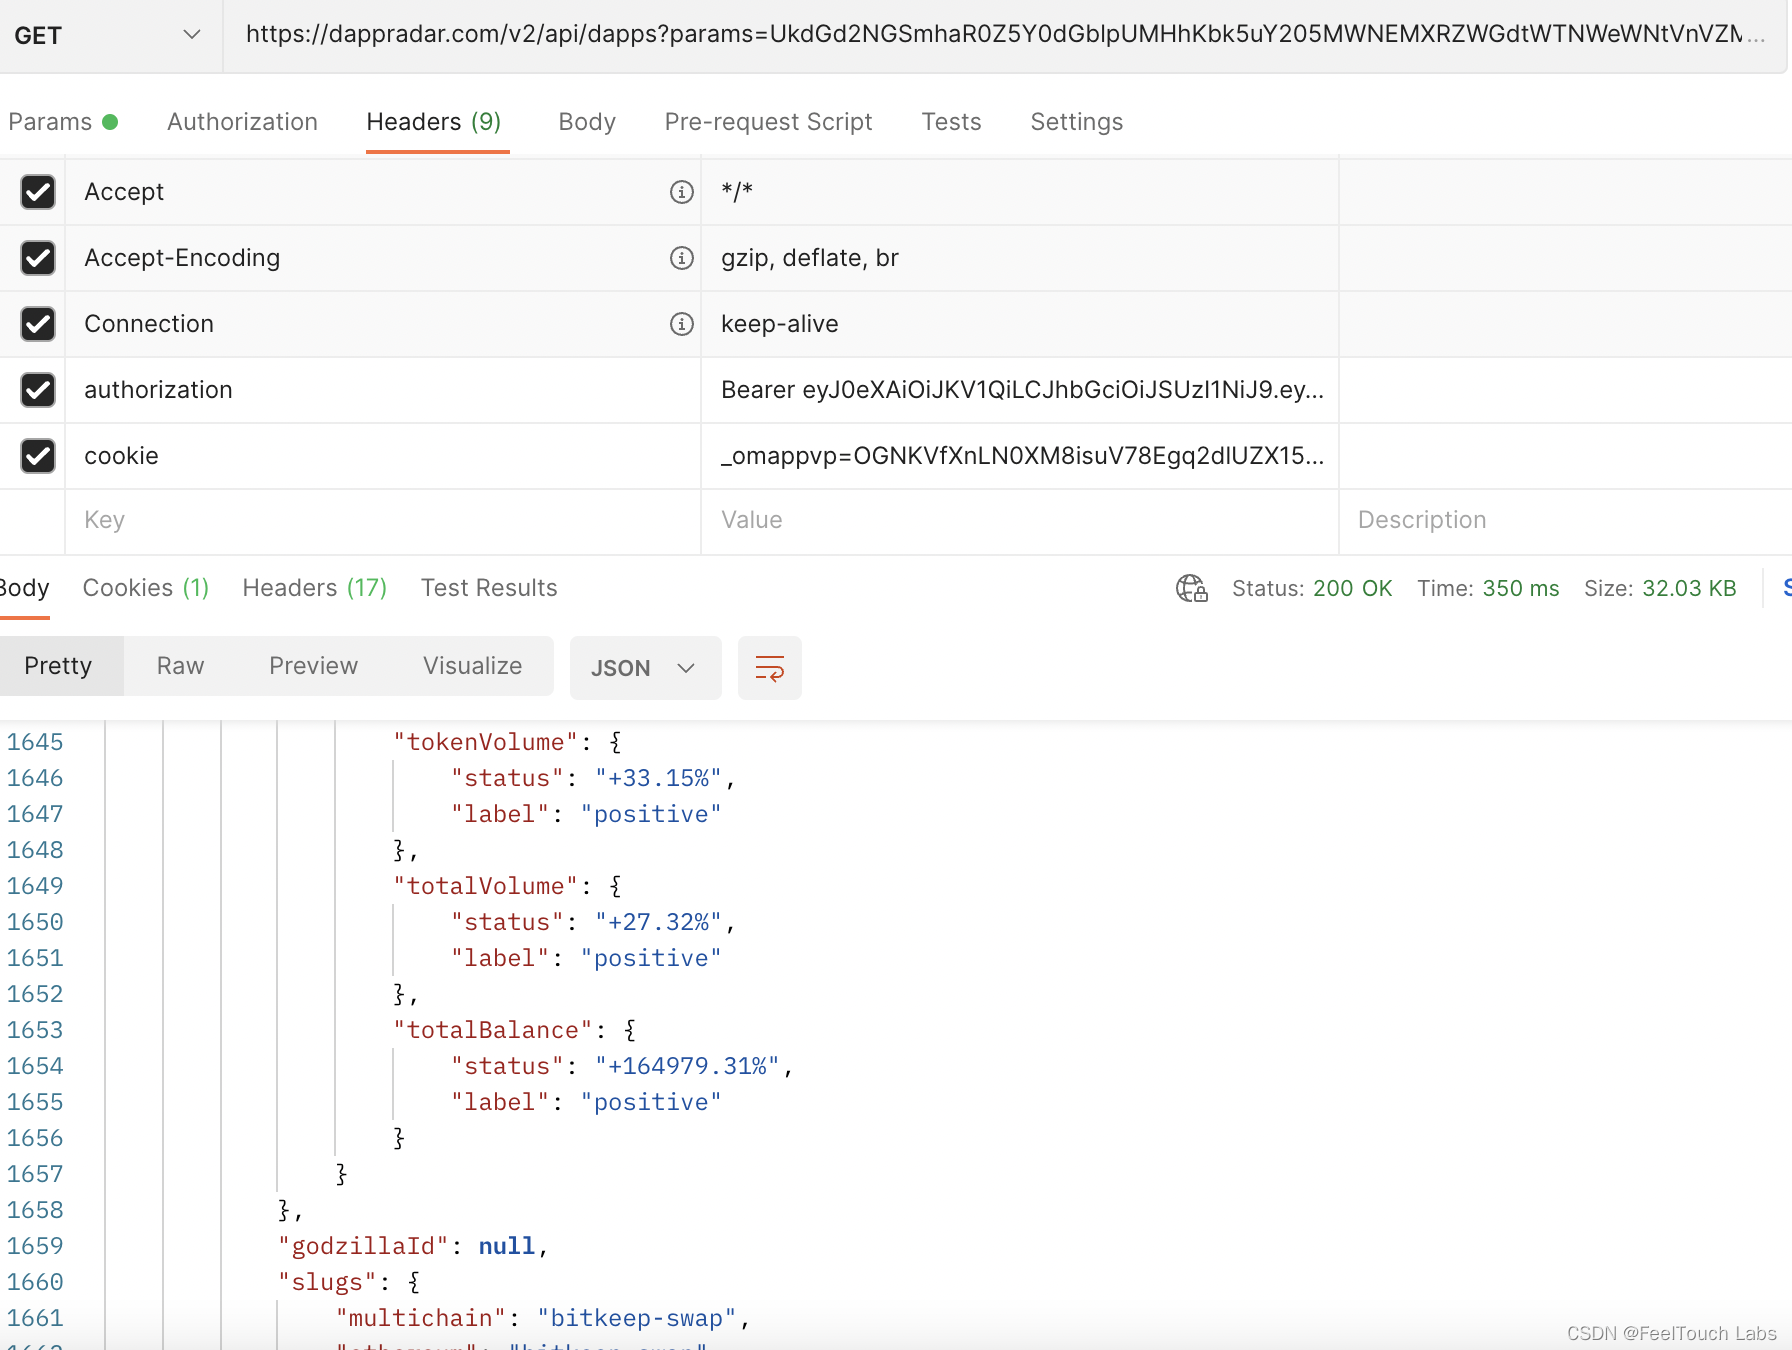Click the network security globe icon
Viewport: 1792px width, 1350px height.
[1190, 589]
